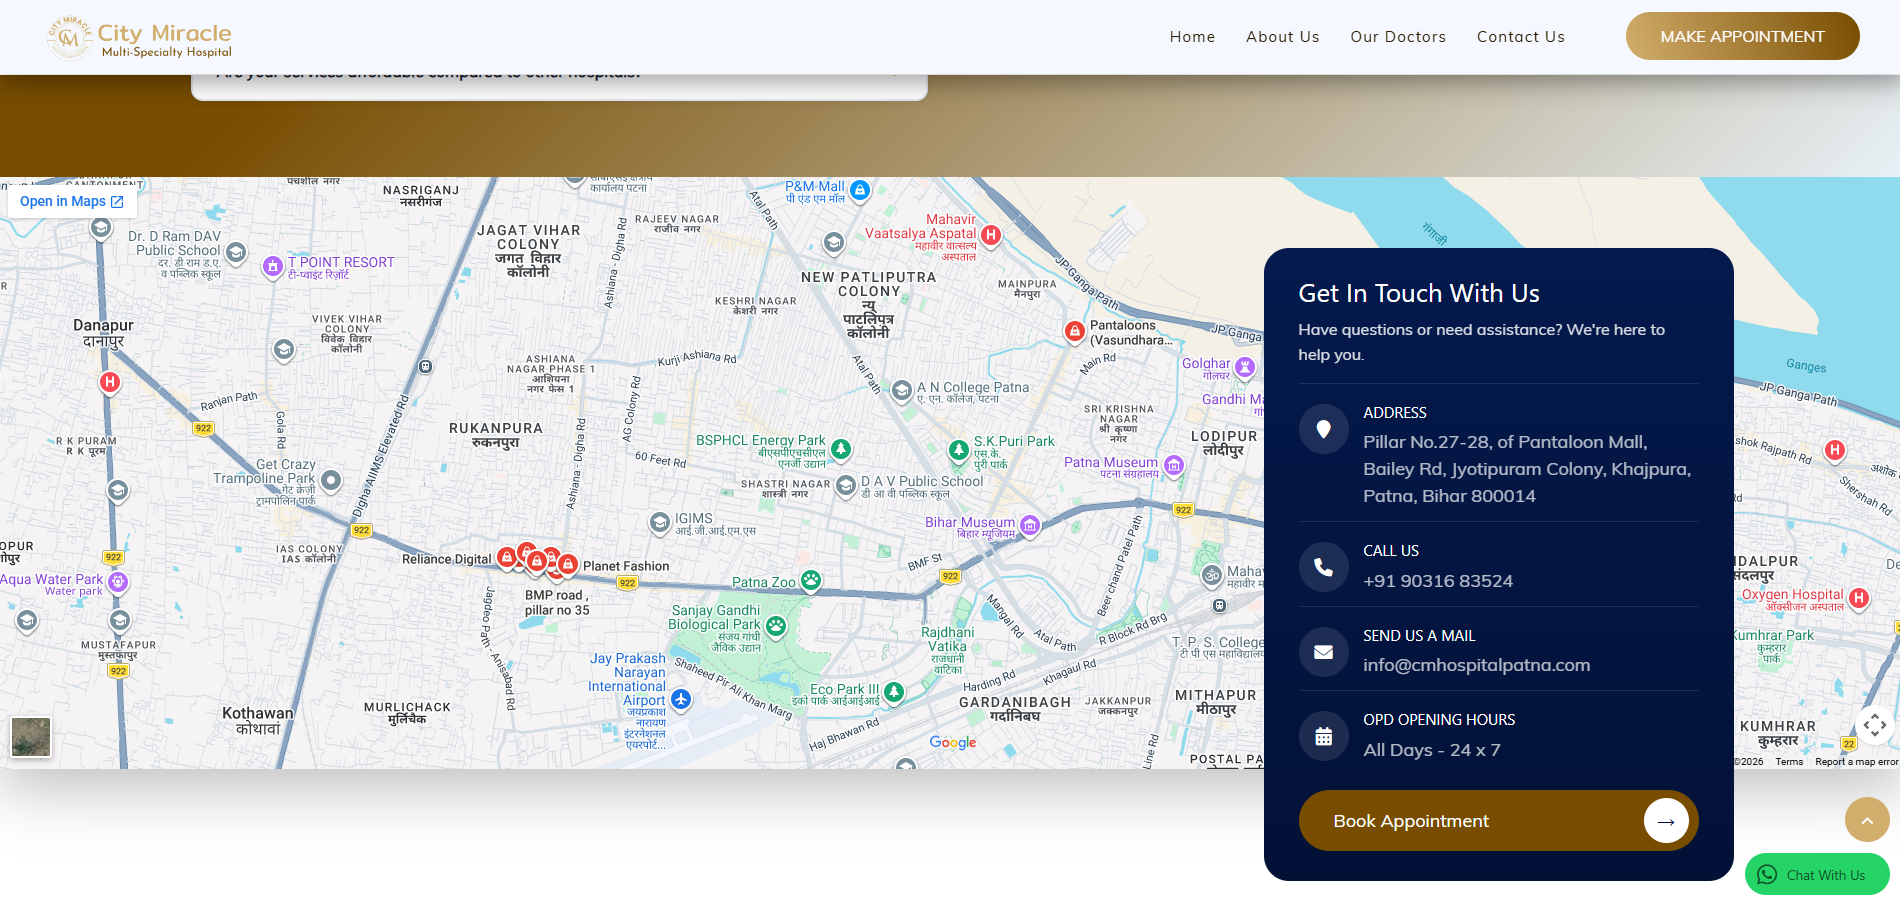Navigate to Contact Us
The width and height of the screenshot is (1900, 905).
click(1520, 37)
